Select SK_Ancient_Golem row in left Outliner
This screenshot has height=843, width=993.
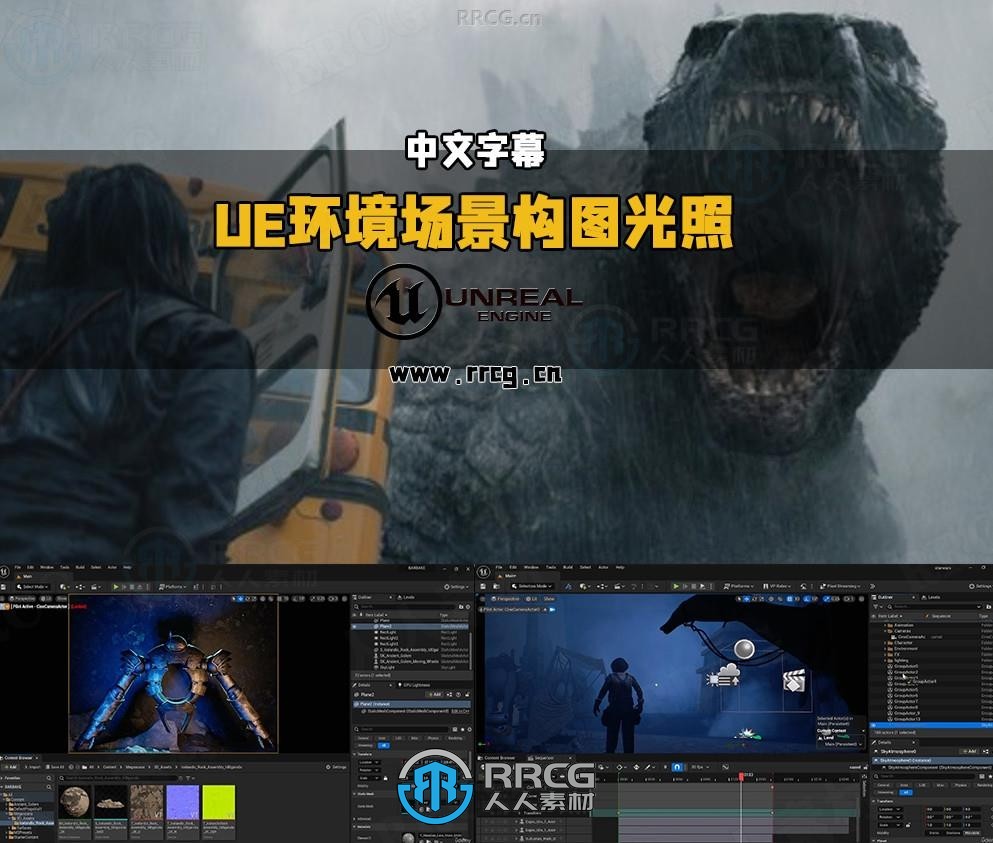[412, 656]
